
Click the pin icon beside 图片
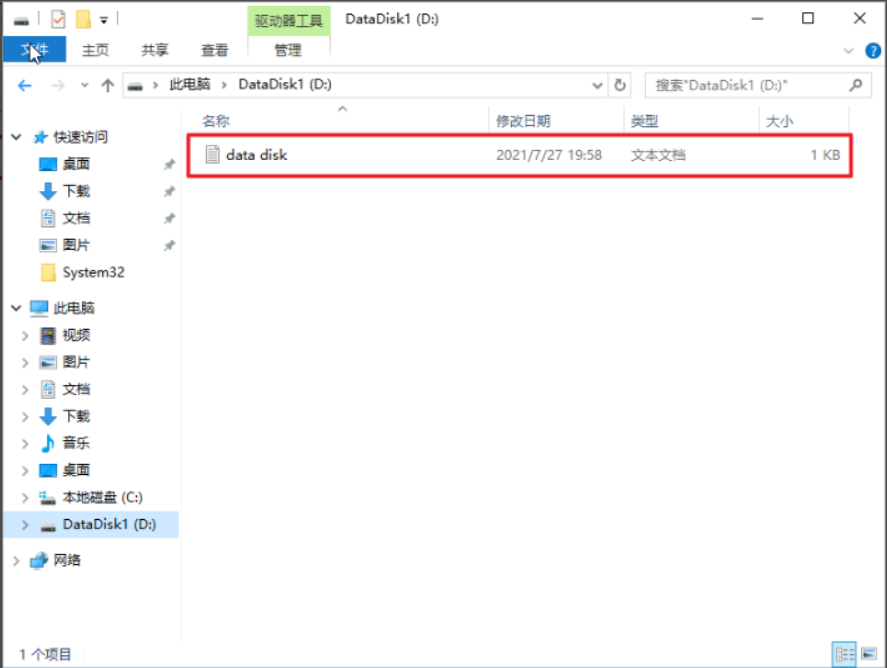(x=169, y=245)
